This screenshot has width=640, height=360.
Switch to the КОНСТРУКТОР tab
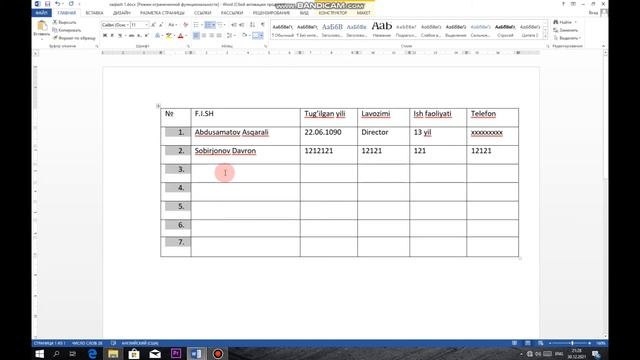coord(333,13)
